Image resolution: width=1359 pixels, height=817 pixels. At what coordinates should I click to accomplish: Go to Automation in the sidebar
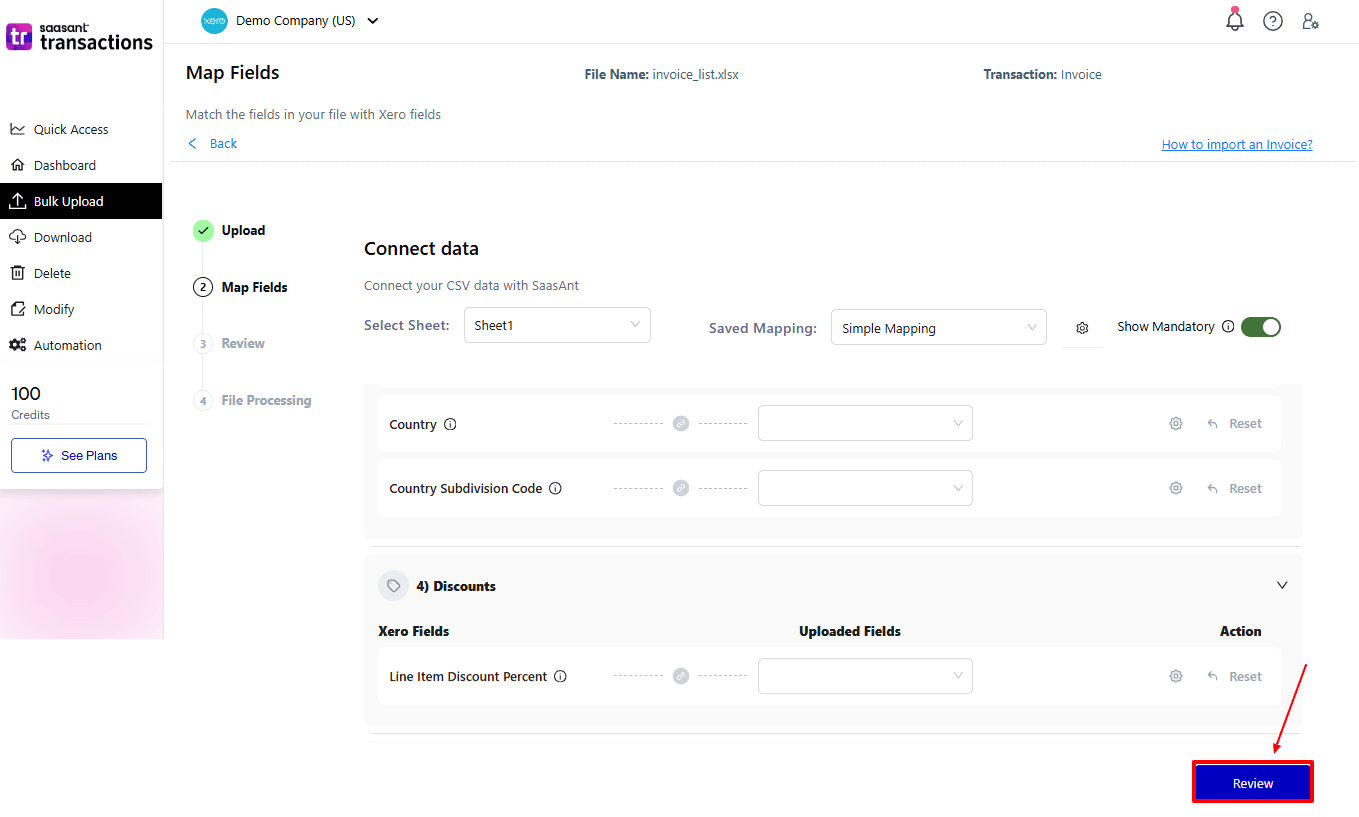[x=67, y=346]
